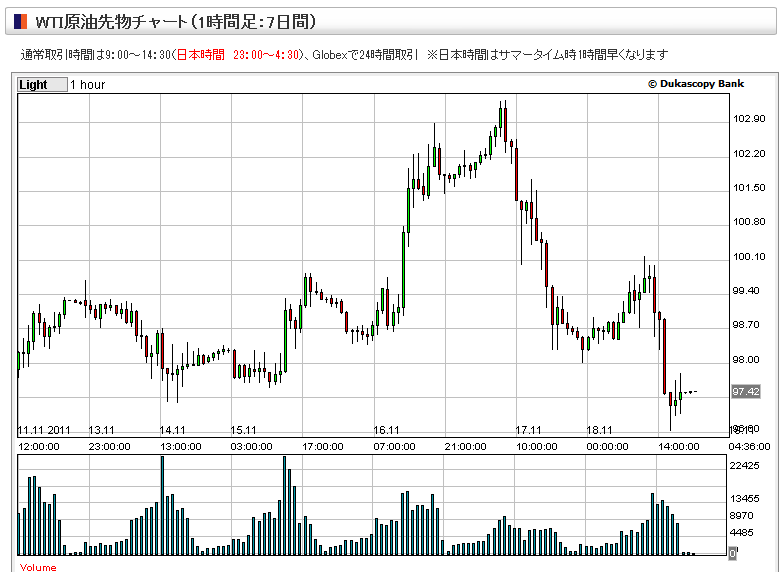The width and height of the screenshot is (783, 572).
Task: Click the red Volume label
Action: pos(38,567)
